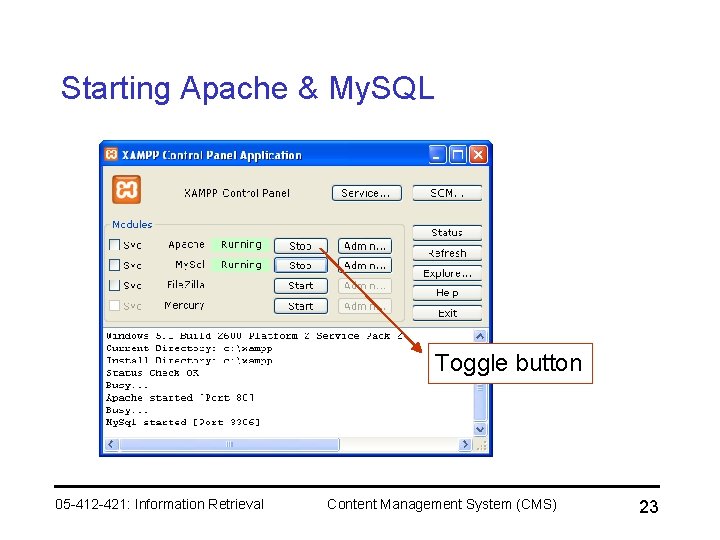Click the greyed Mercury Admin button
The image size is (720, 540).
[365, 306]
